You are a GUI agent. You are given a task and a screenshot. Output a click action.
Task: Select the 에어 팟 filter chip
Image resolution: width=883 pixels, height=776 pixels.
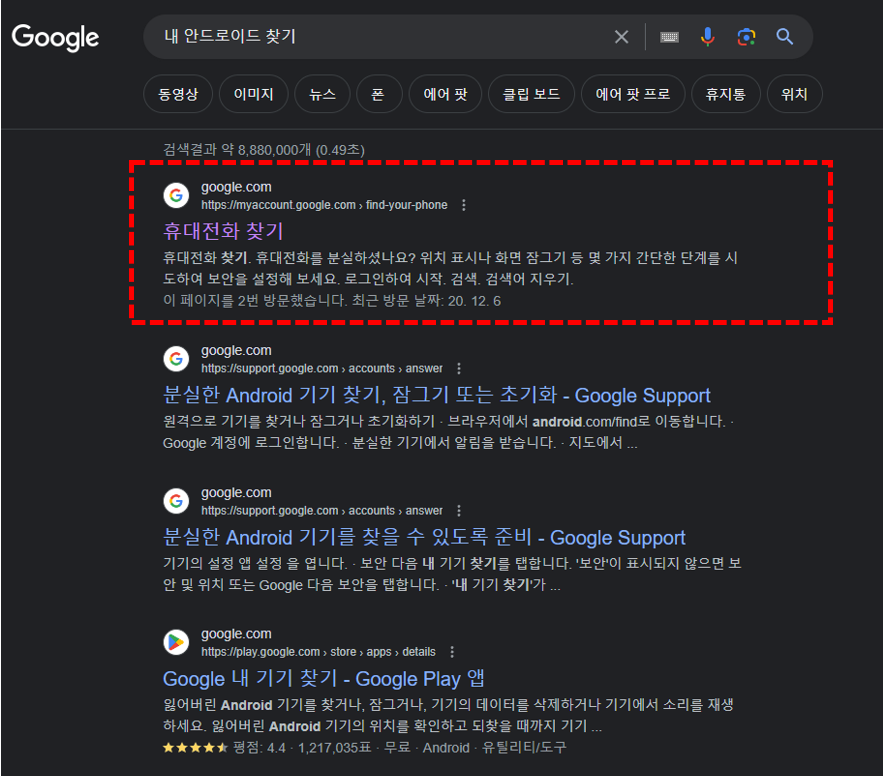point(445,94)
